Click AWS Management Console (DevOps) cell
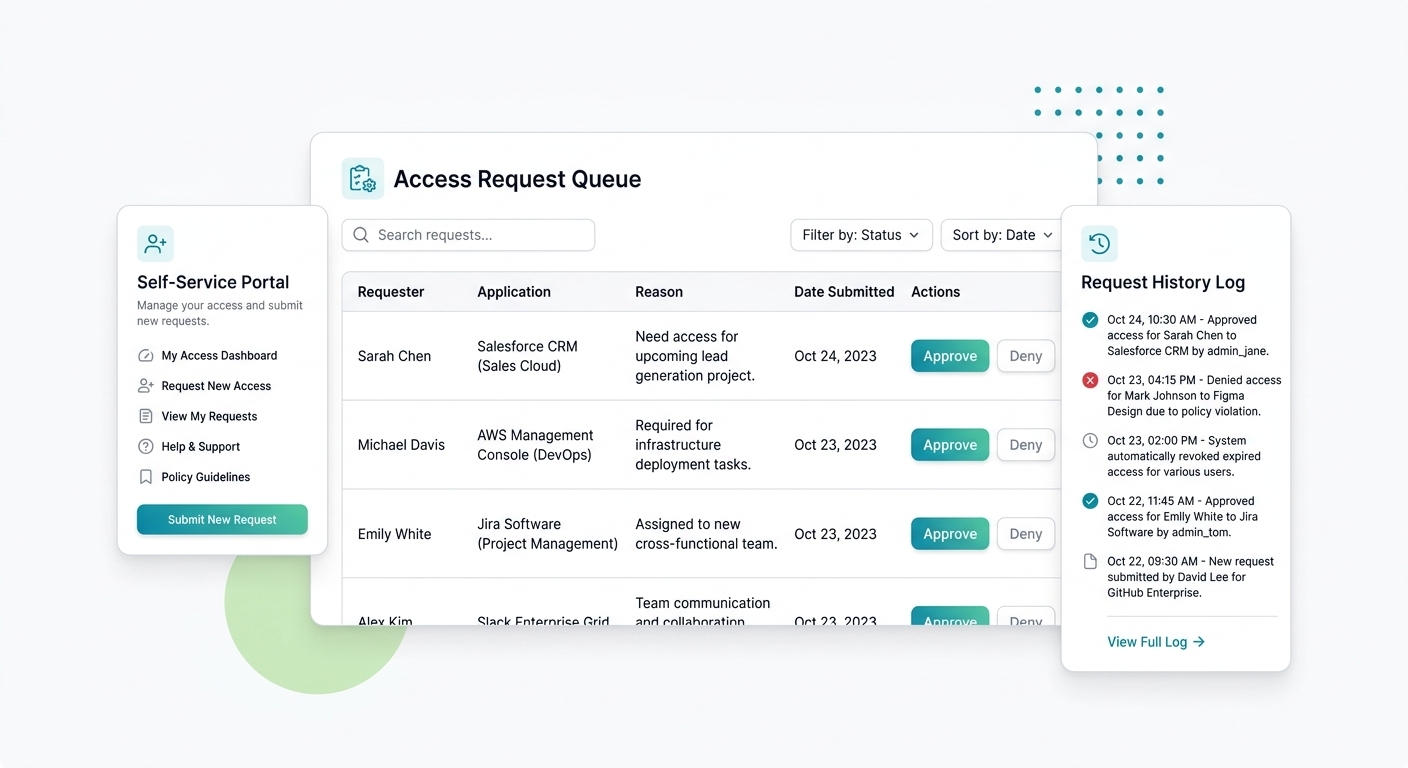This screenshot has width=1408, height=768. (x=535, y=445)
